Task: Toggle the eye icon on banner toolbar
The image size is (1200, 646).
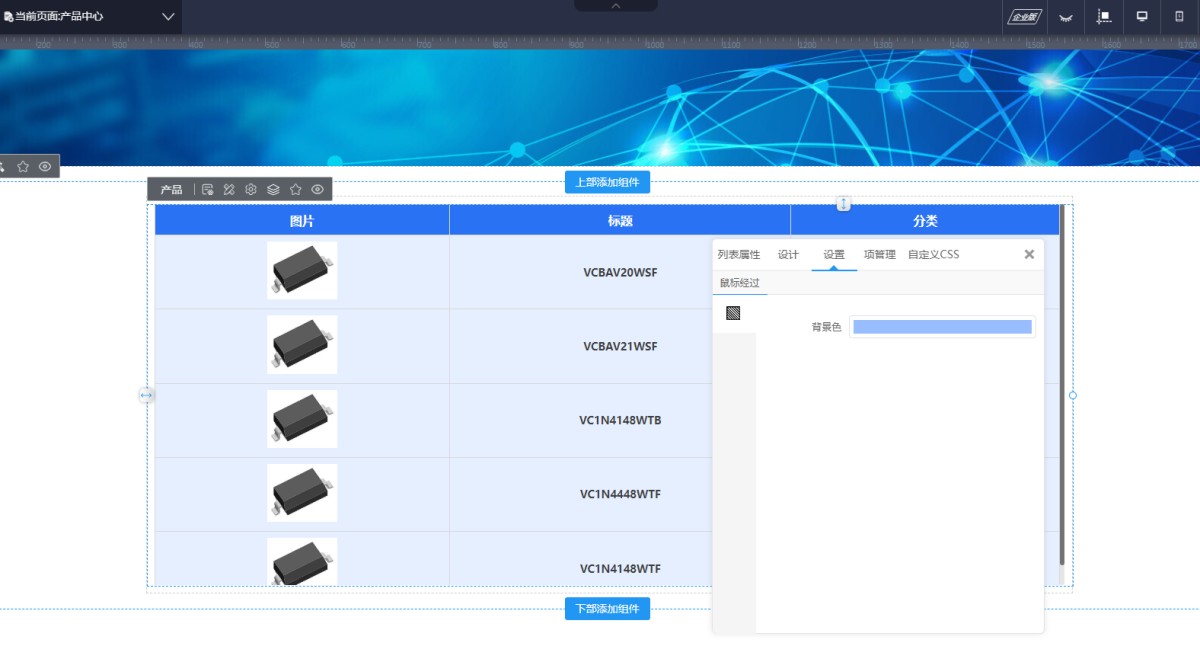Action: (45, 166)
